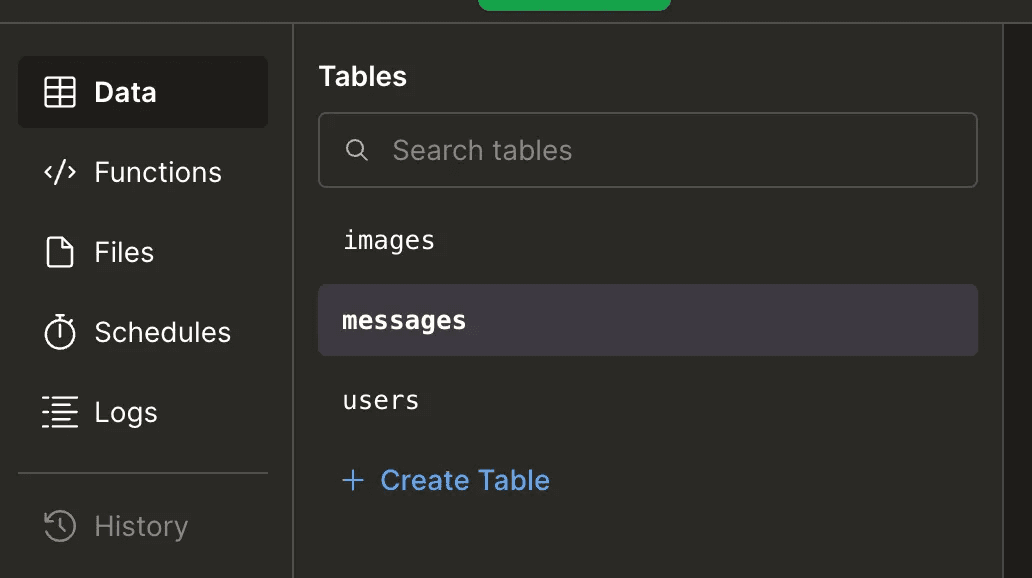The image size is (1032, 578).
Task: Open the Data section label
Action: coord(125,93)
